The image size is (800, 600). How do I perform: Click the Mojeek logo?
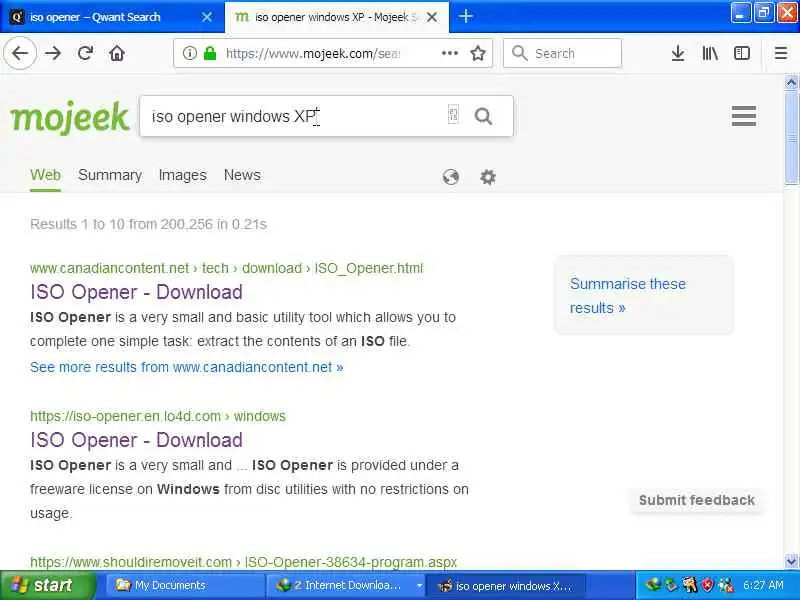tap(69, 118)
